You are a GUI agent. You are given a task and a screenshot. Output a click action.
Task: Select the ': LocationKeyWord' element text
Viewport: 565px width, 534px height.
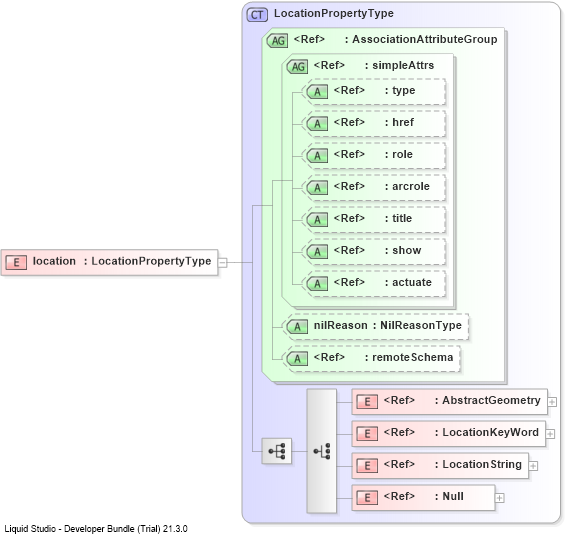tap(486, 432)
